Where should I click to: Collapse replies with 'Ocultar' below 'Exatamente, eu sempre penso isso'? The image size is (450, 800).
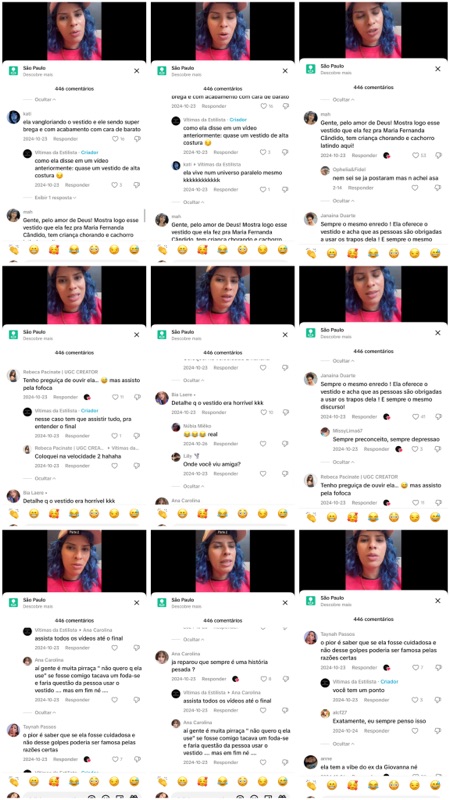coord(343,744)
